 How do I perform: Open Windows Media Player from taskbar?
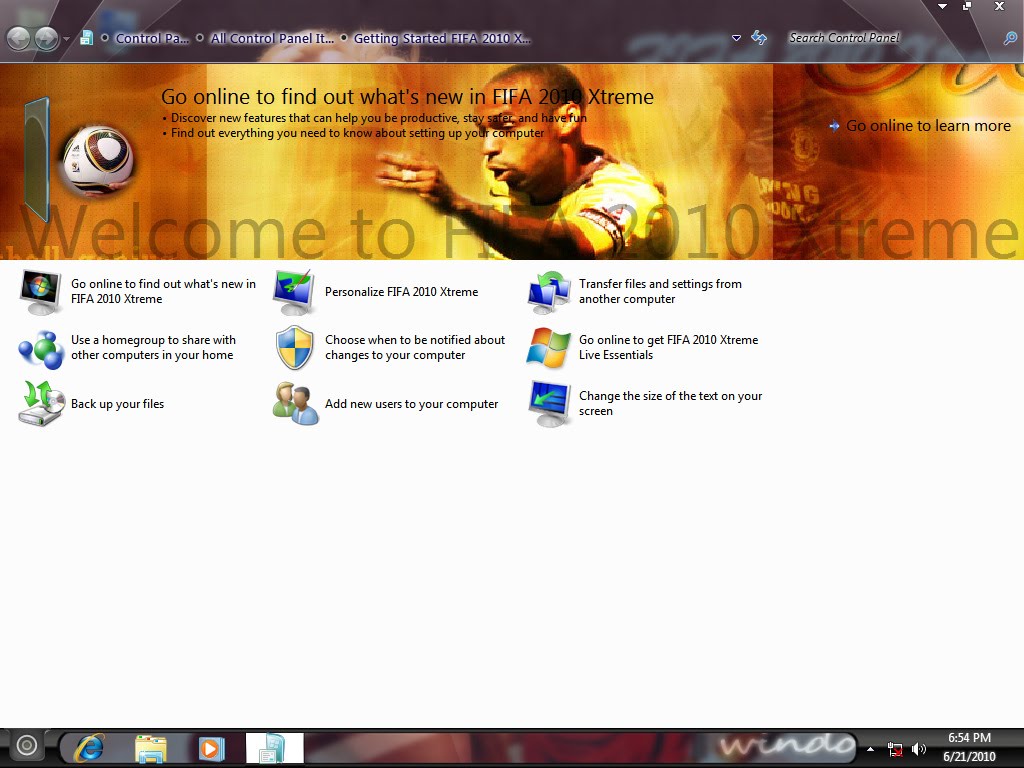pos(211,748)
